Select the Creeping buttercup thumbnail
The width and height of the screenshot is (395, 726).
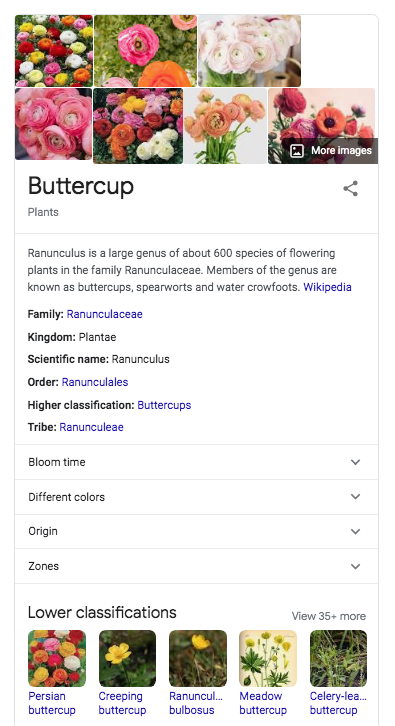[127, 658]
